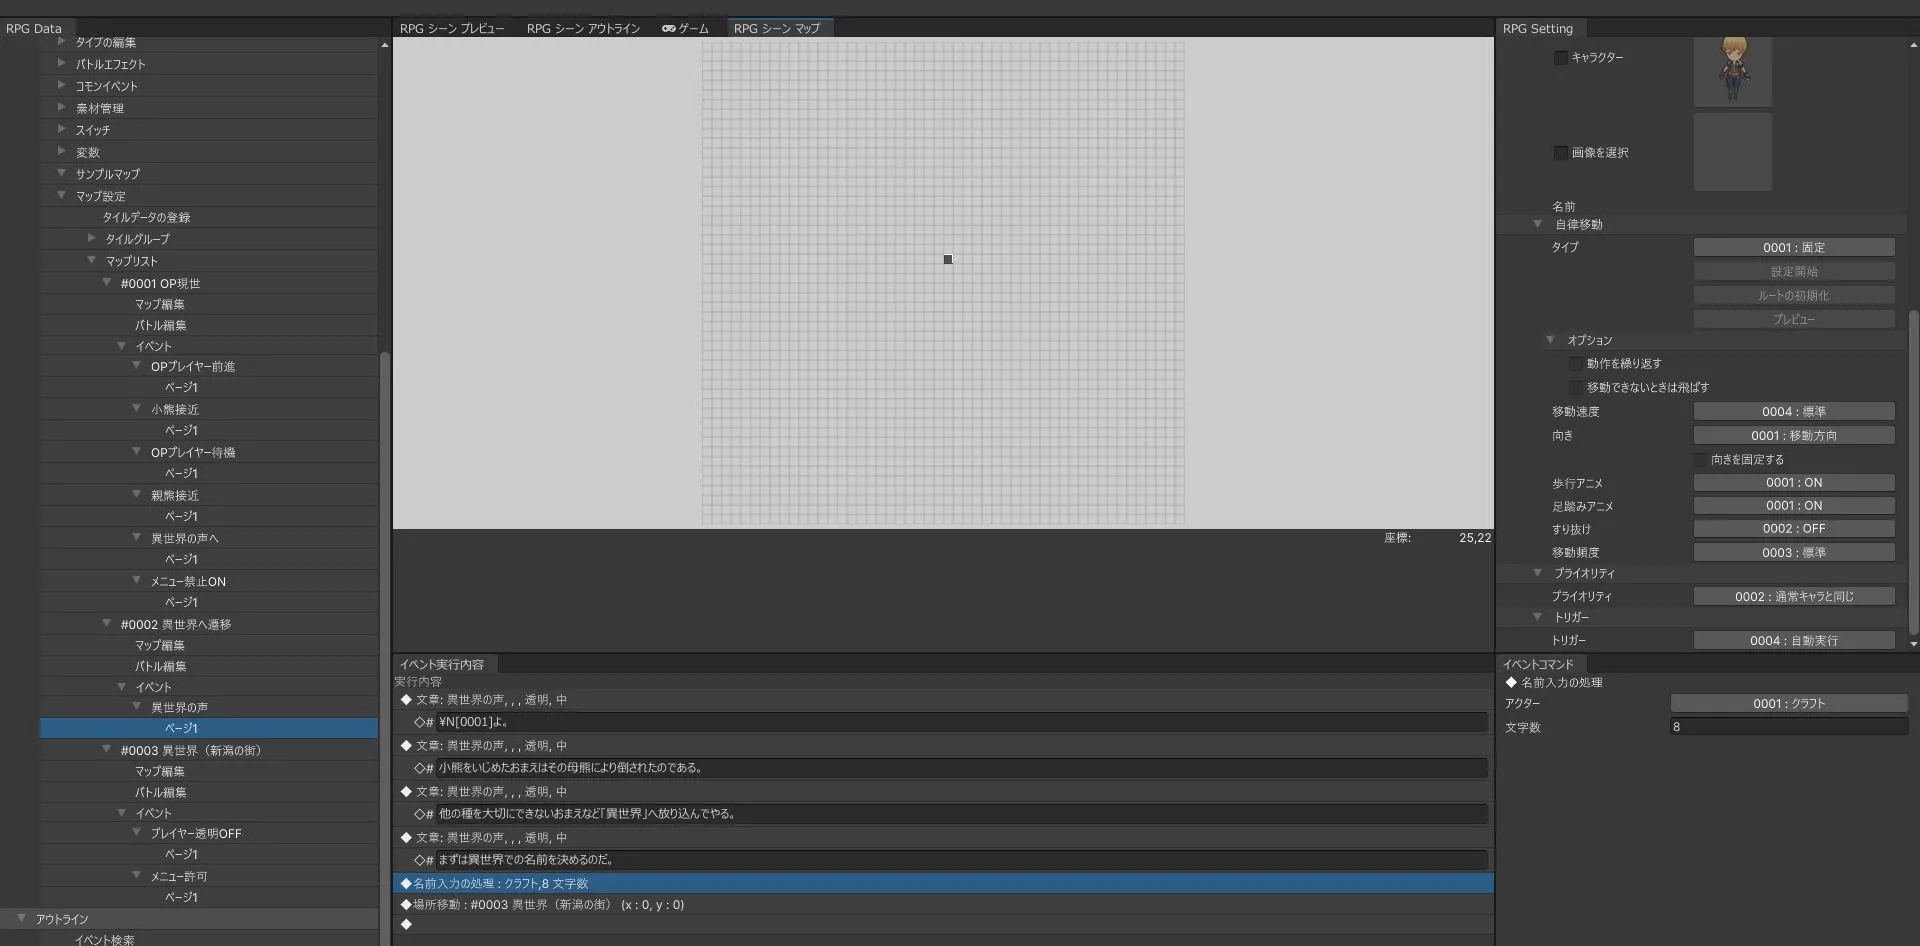Click the diamond icon on 名前入力の処理 row
The image size is (1920, 946).
click(x=406, y=884)
